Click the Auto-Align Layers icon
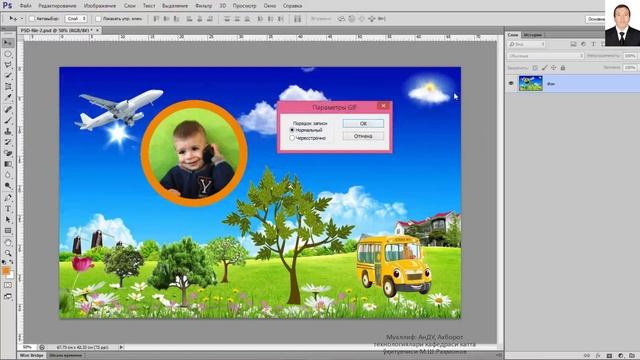This screenshot has width=640, height=360. (x=298, y=19)
